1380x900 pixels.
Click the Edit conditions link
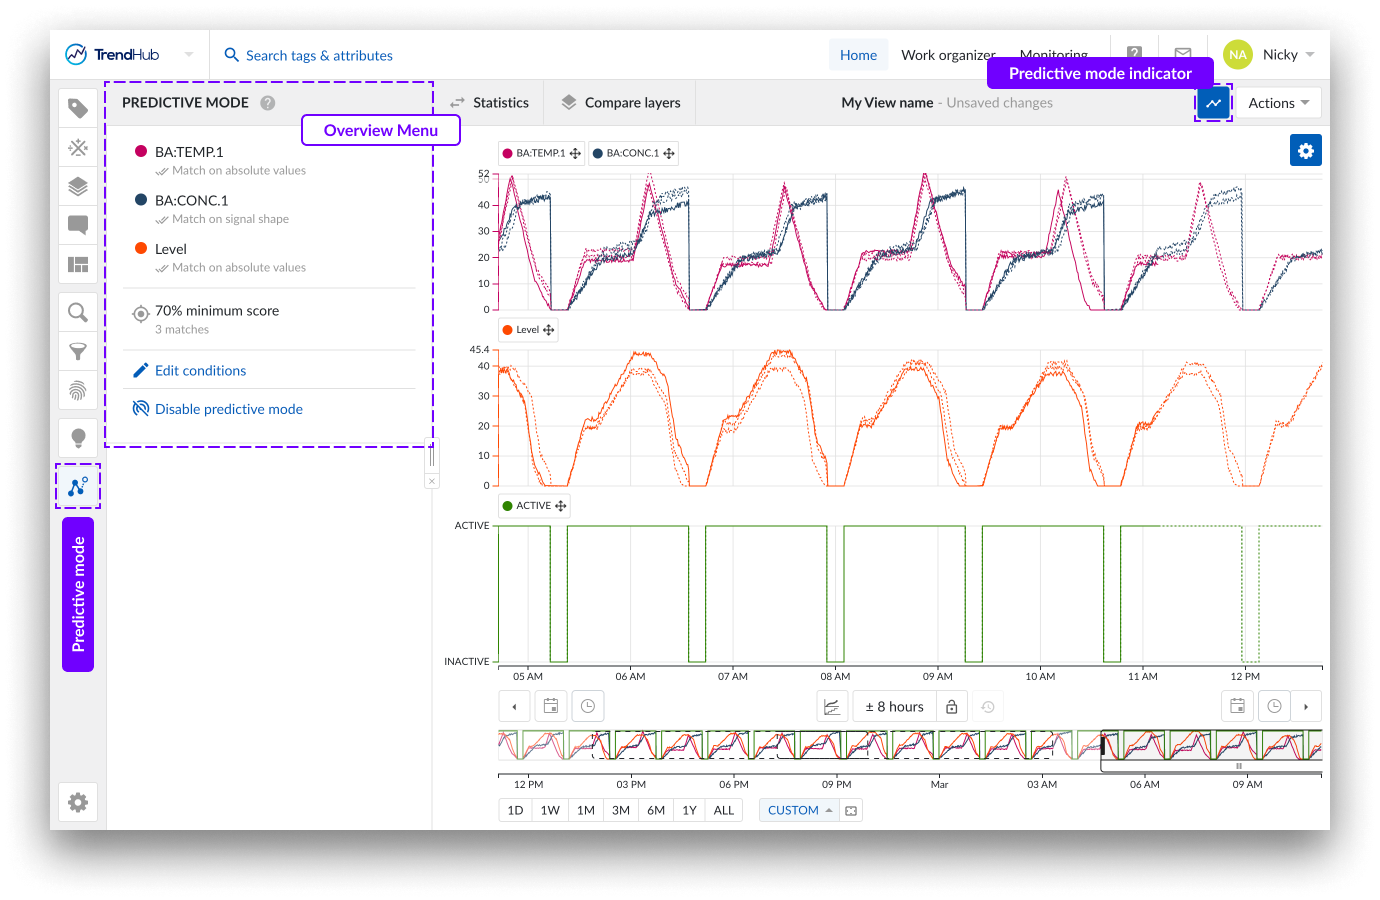pos(200,371)
